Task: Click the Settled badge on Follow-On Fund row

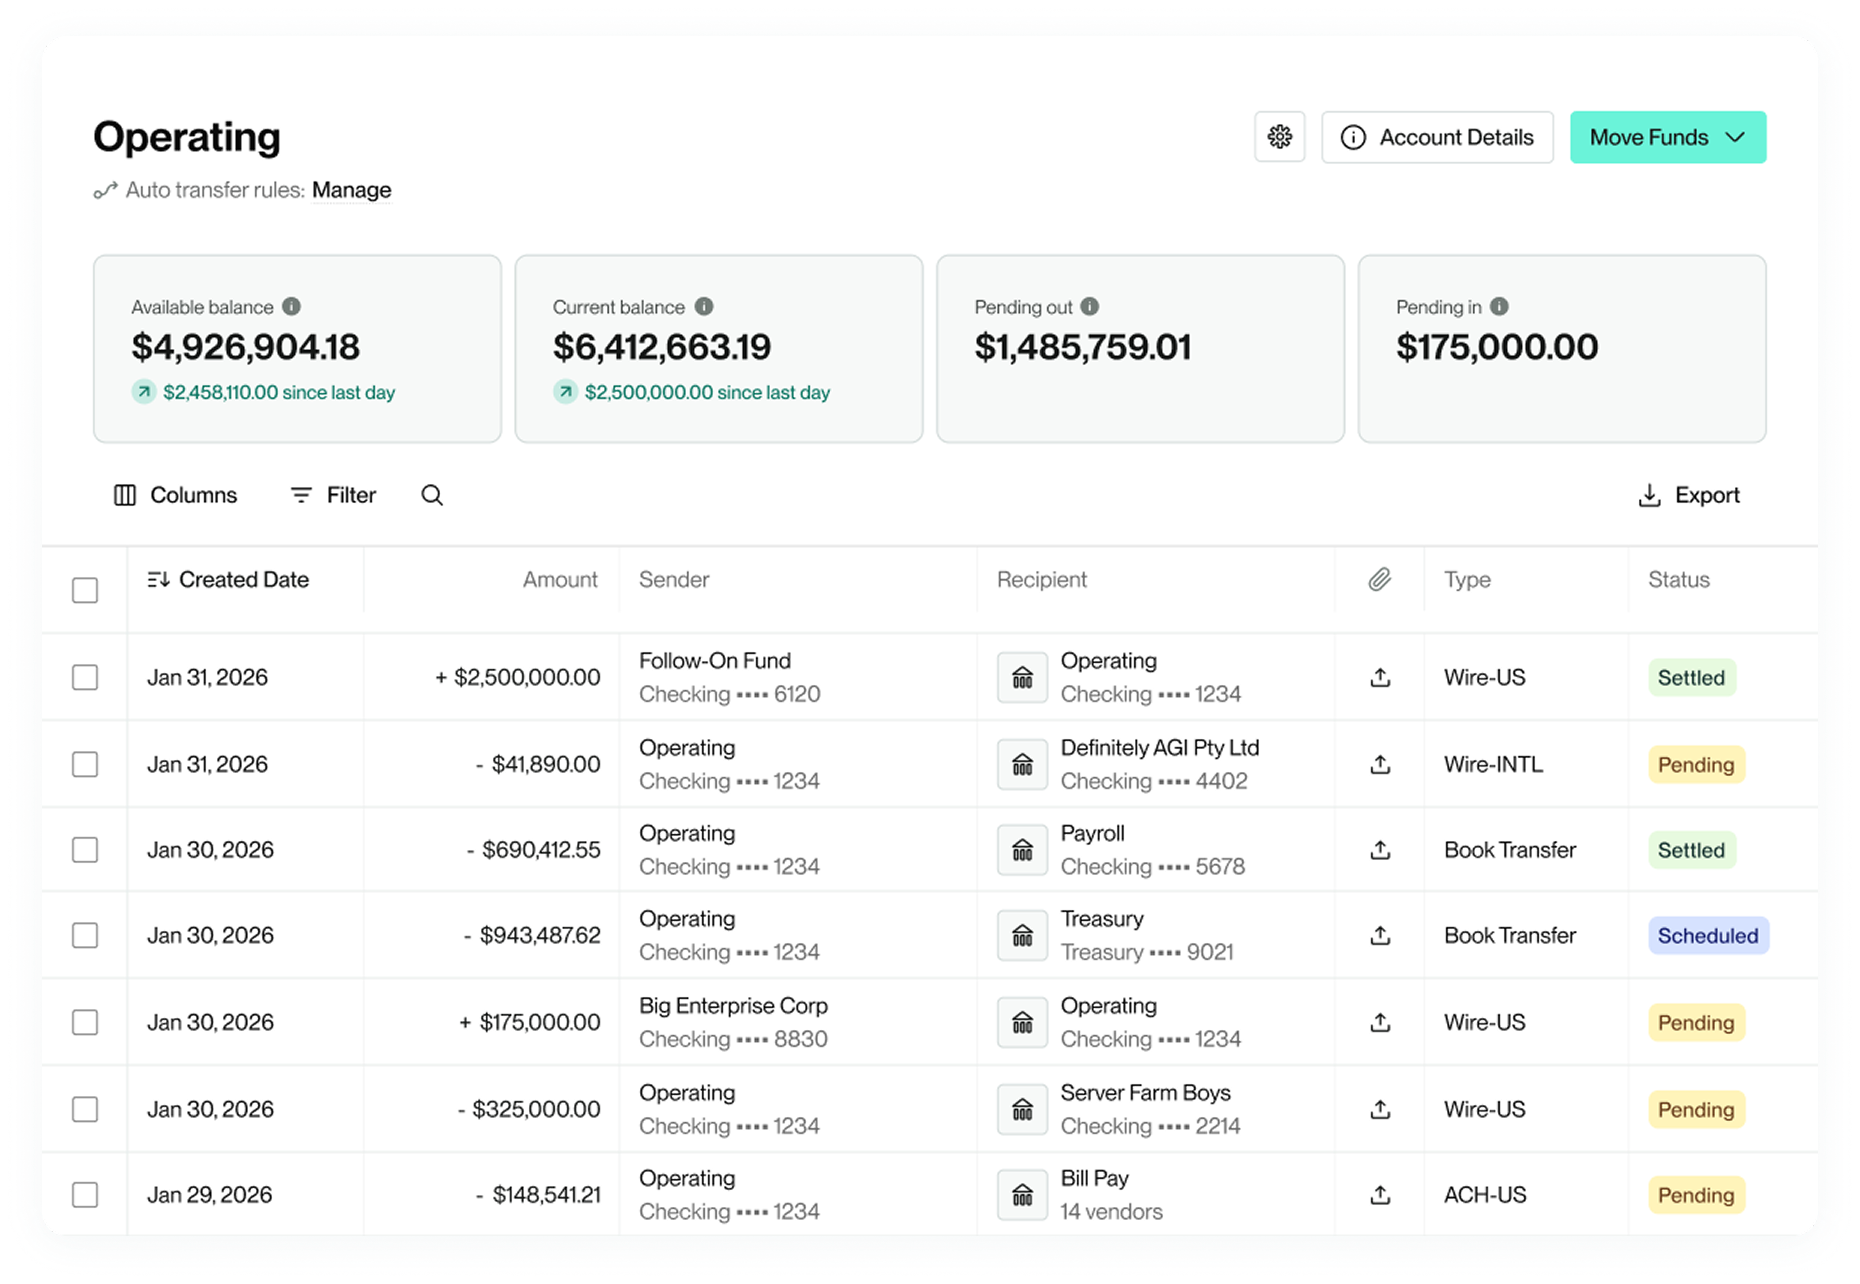Action: (1691, 677)
